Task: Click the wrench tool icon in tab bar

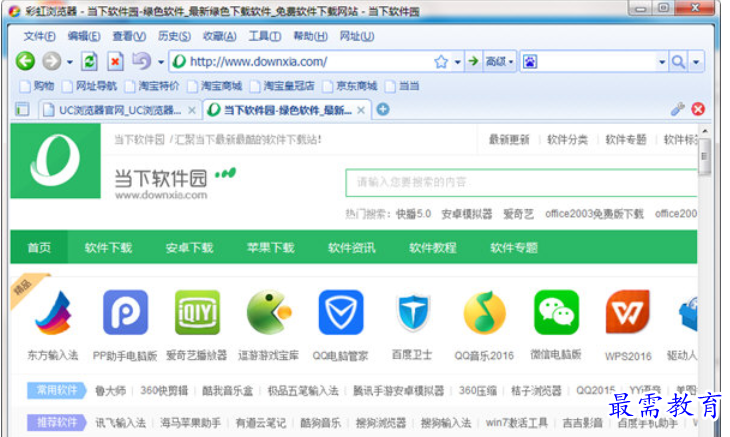Action: (x=677, y=109)
